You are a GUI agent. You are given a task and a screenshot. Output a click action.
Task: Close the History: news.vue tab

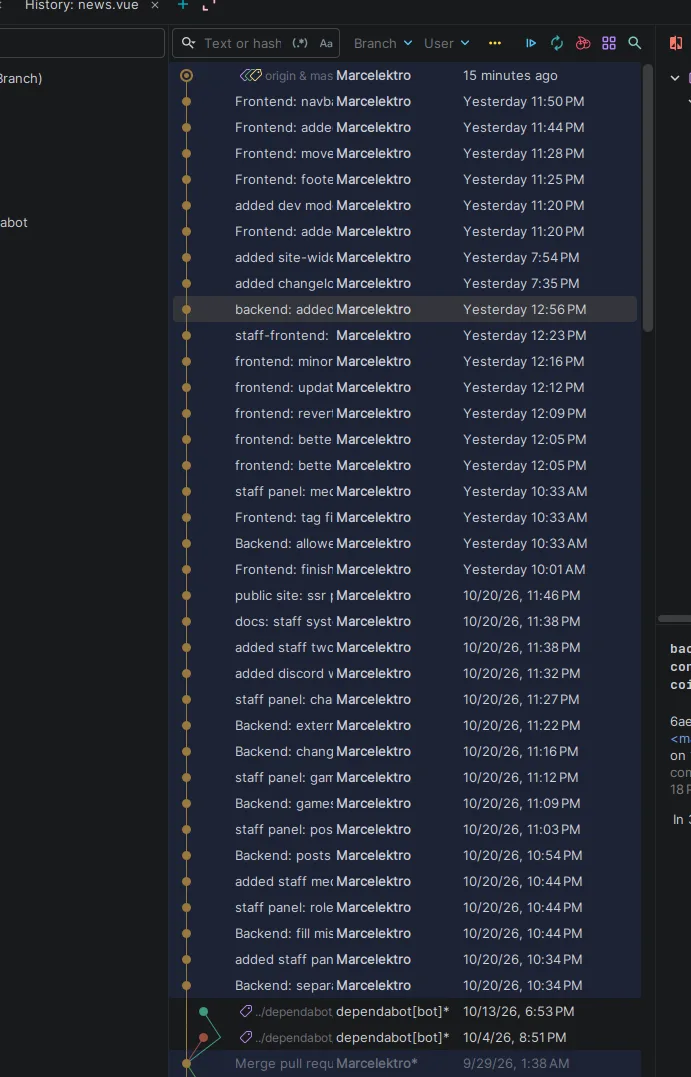[x=155, y=5]
